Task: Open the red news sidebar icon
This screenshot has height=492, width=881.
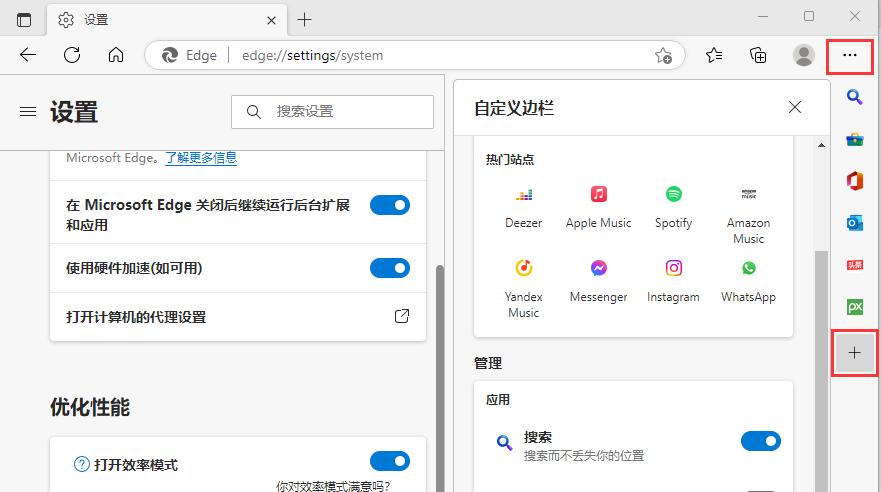Action: (x=855, y=265)
